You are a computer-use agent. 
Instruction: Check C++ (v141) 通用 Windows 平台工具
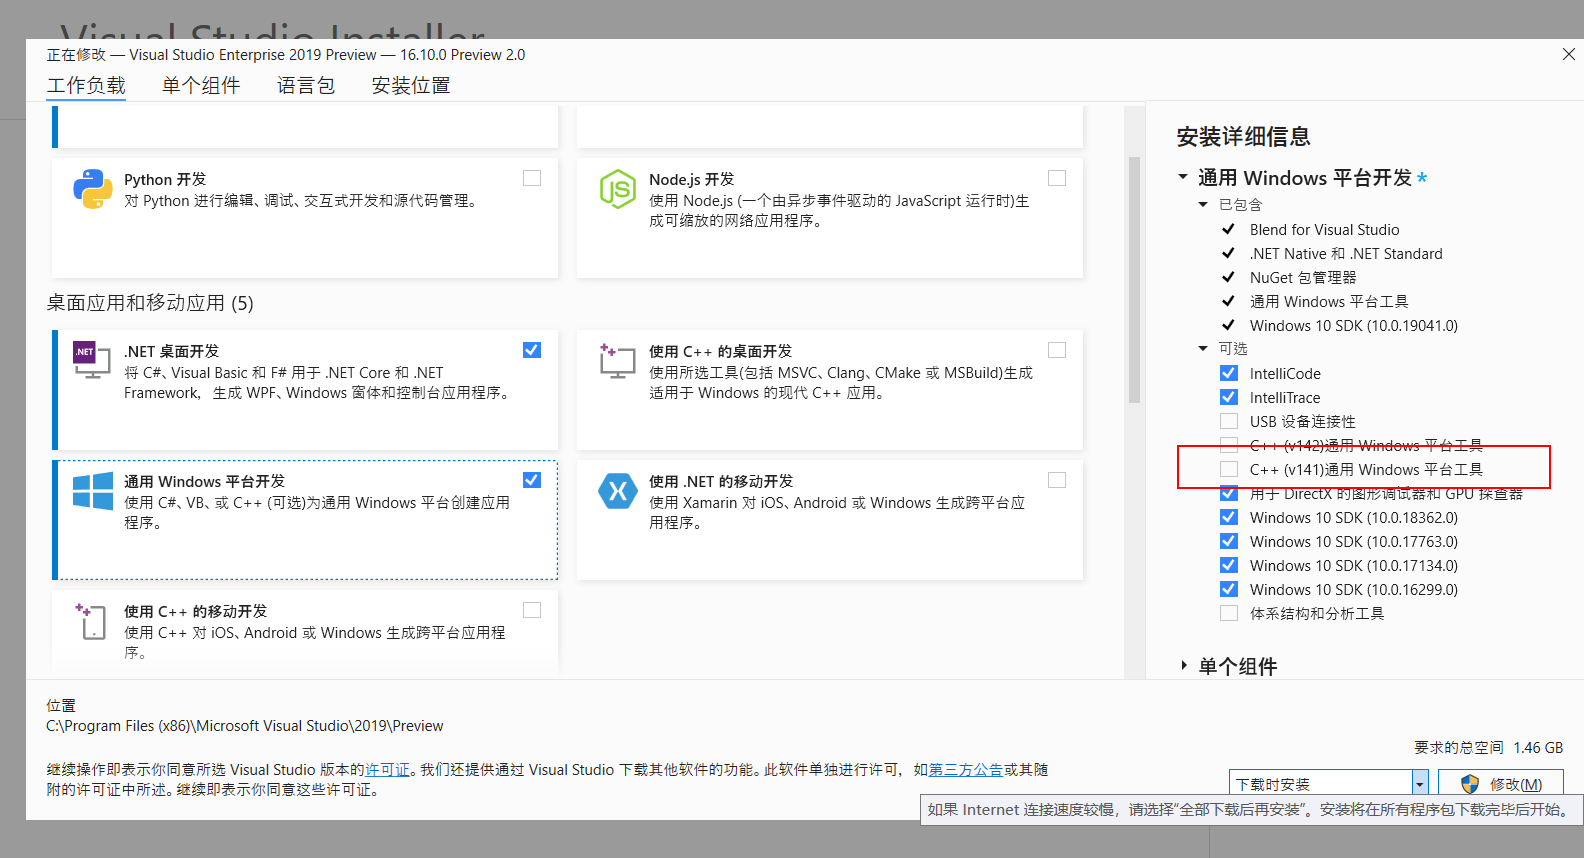click(1229, 469)
